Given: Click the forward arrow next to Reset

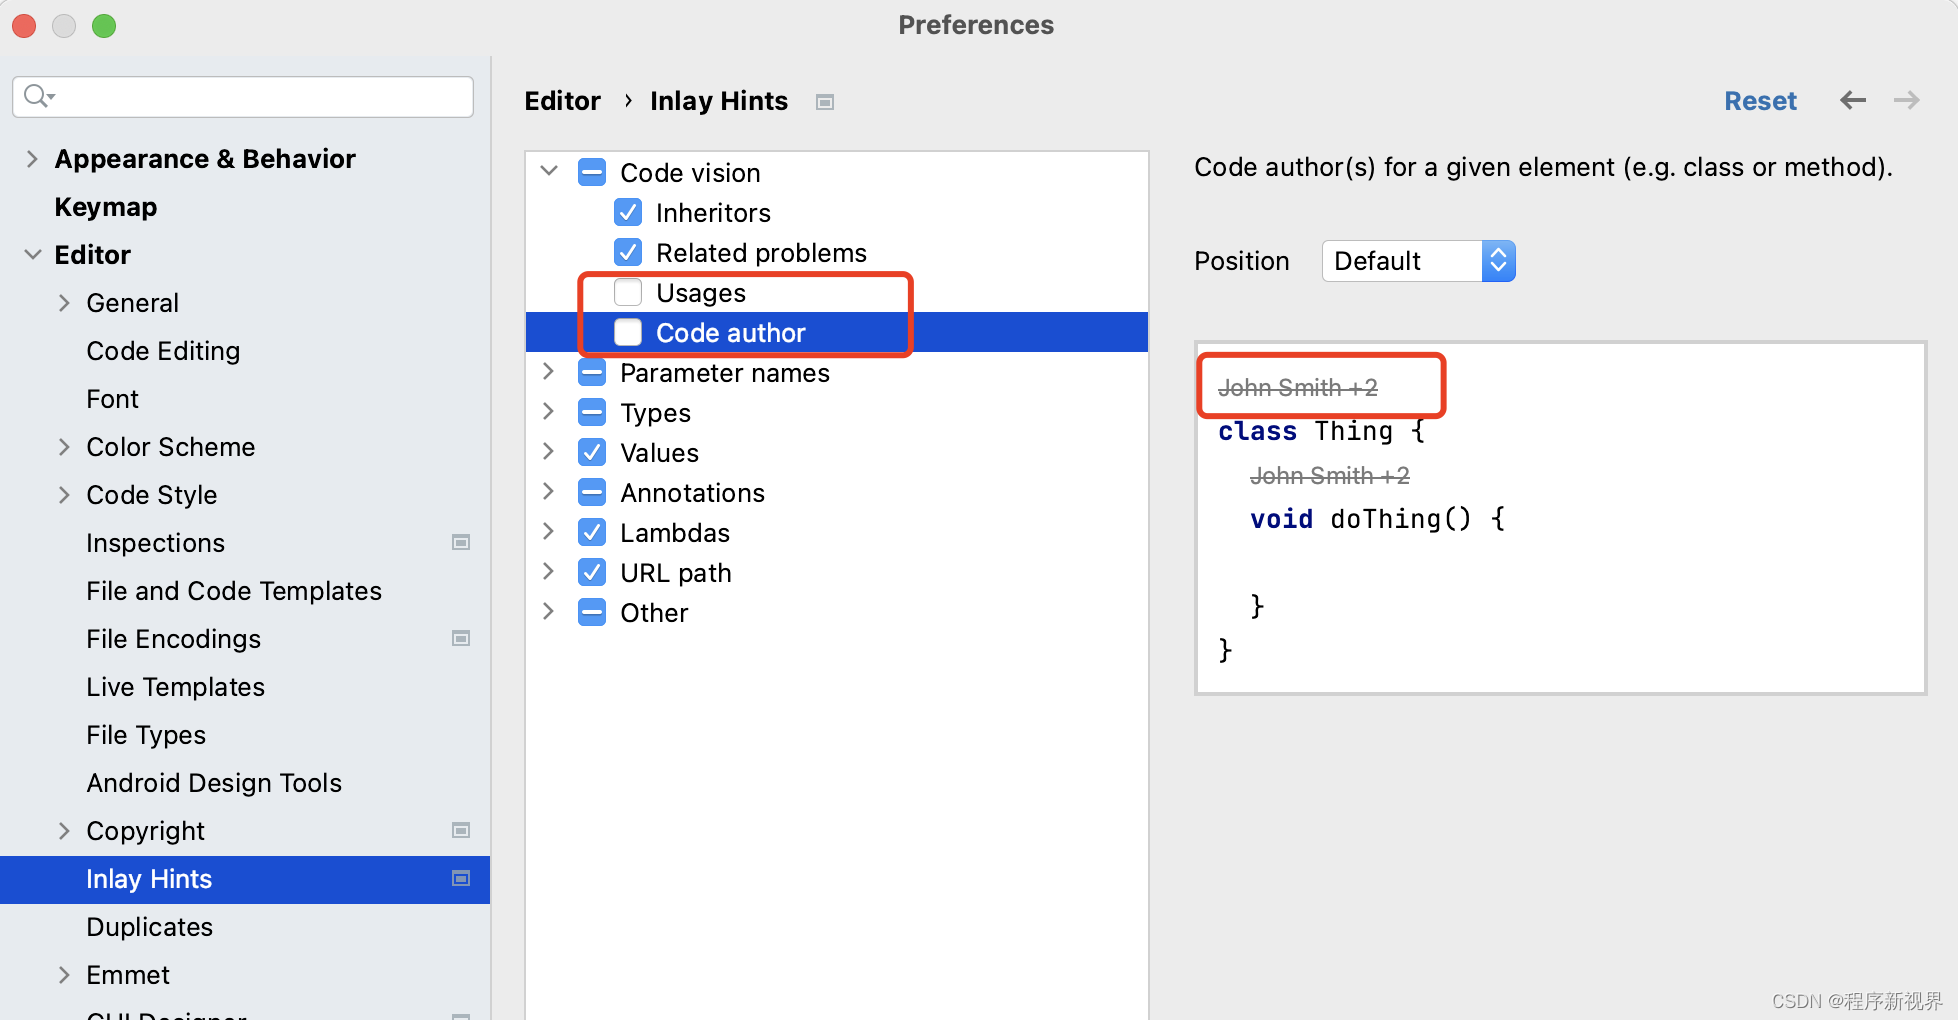Looking at the screenshot, I should tap(1907, 100).
